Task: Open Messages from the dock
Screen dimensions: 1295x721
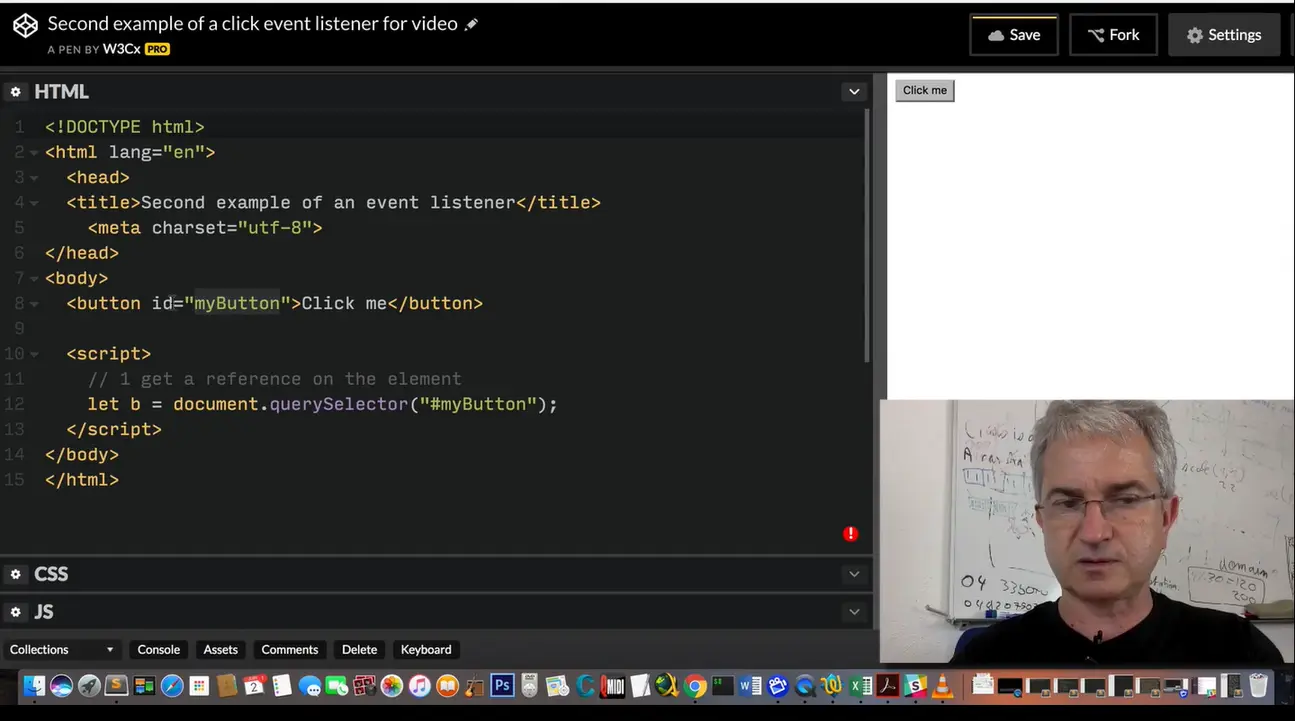Action: (x=310, y=686)
